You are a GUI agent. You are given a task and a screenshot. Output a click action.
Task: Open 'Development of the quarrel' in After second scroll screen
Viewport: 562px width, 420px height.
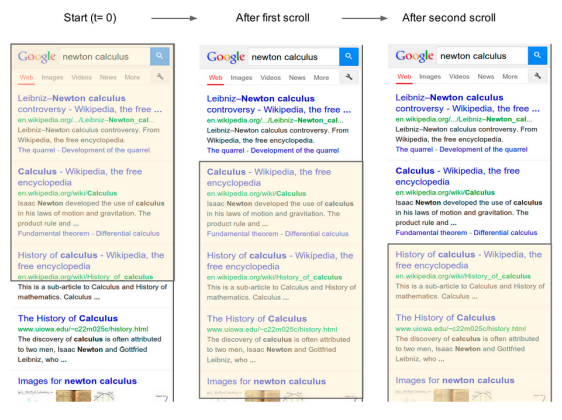484,149
